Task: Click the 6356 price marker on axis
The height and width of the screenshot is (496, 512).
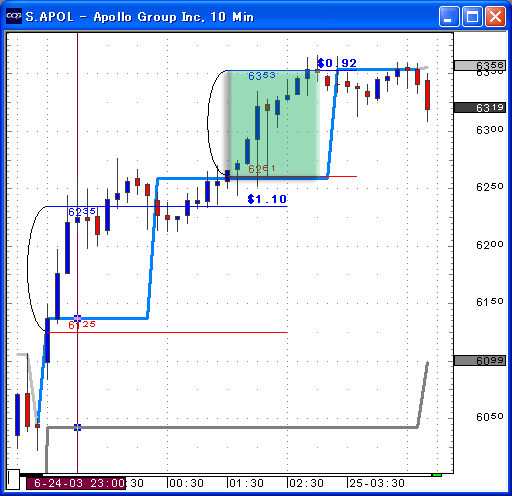Action: click(x=480, y=65)
